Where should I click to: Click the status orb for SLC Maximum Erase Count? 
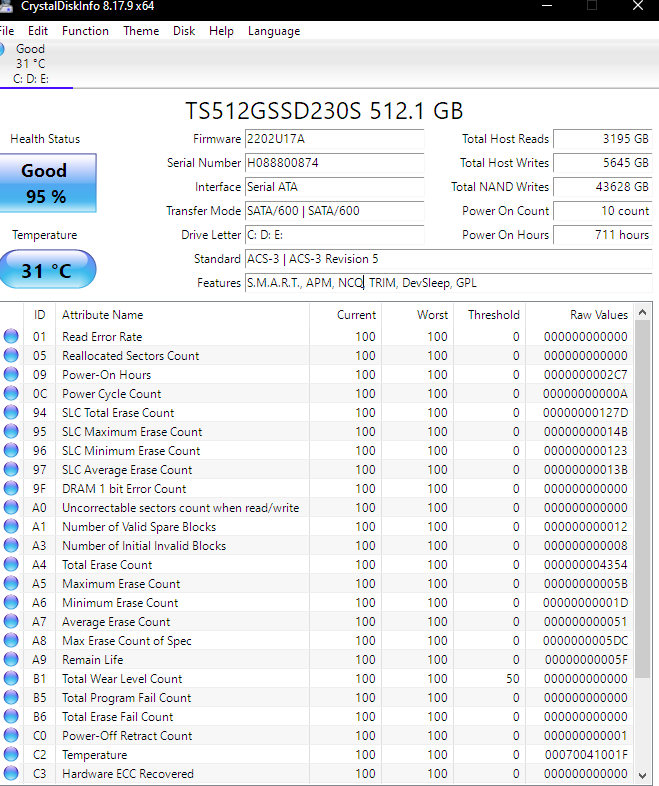[x=11, y=431]
